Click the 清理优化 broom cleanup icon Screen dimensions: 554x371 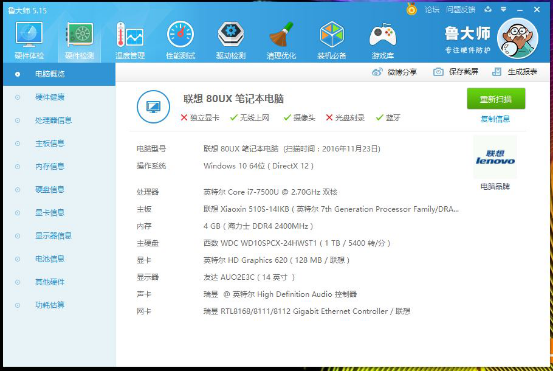(x=281, y=40)
